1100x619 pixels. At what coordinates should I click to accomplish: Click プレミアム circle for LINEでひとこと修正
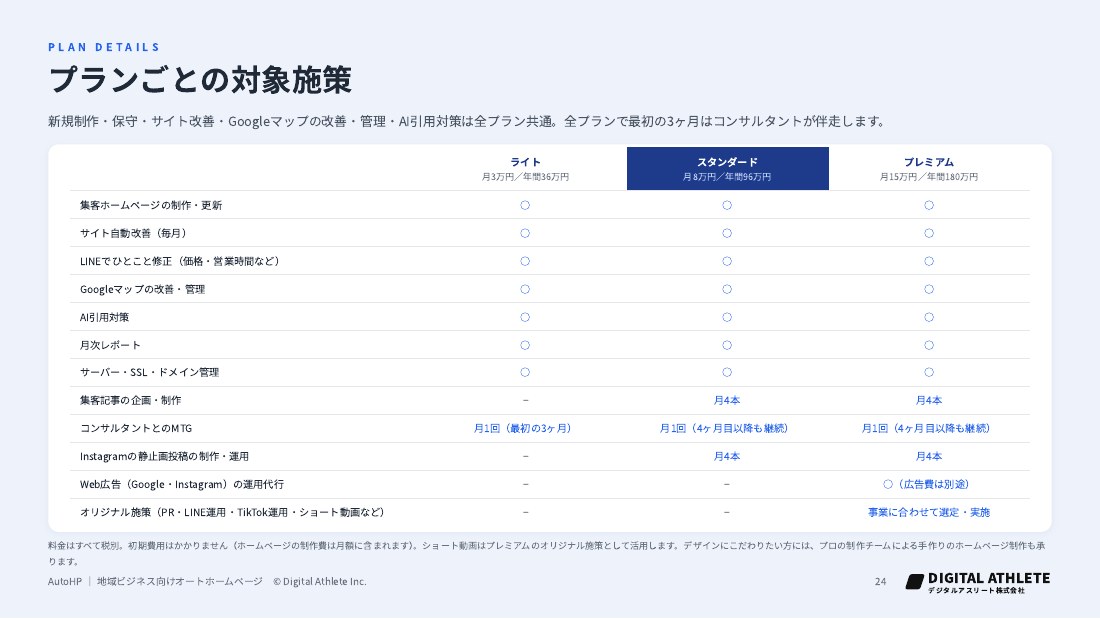929,261
